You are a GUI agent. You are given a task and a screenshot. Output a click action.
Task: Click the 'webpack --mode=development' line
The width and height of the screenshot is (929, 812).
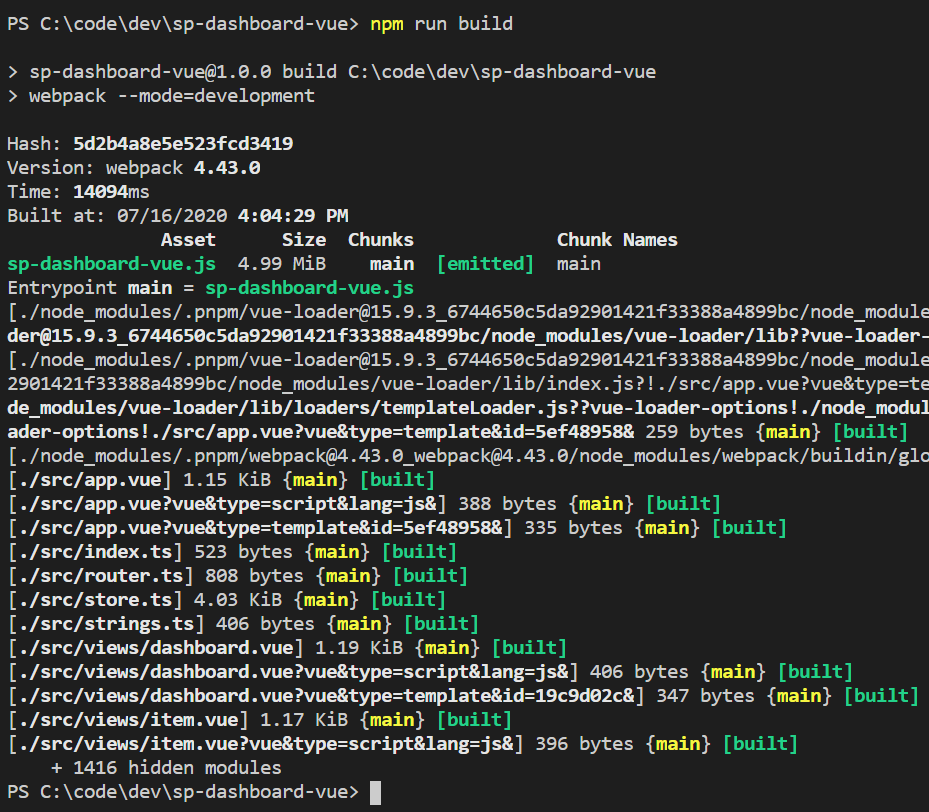click(x=161, y=96)
